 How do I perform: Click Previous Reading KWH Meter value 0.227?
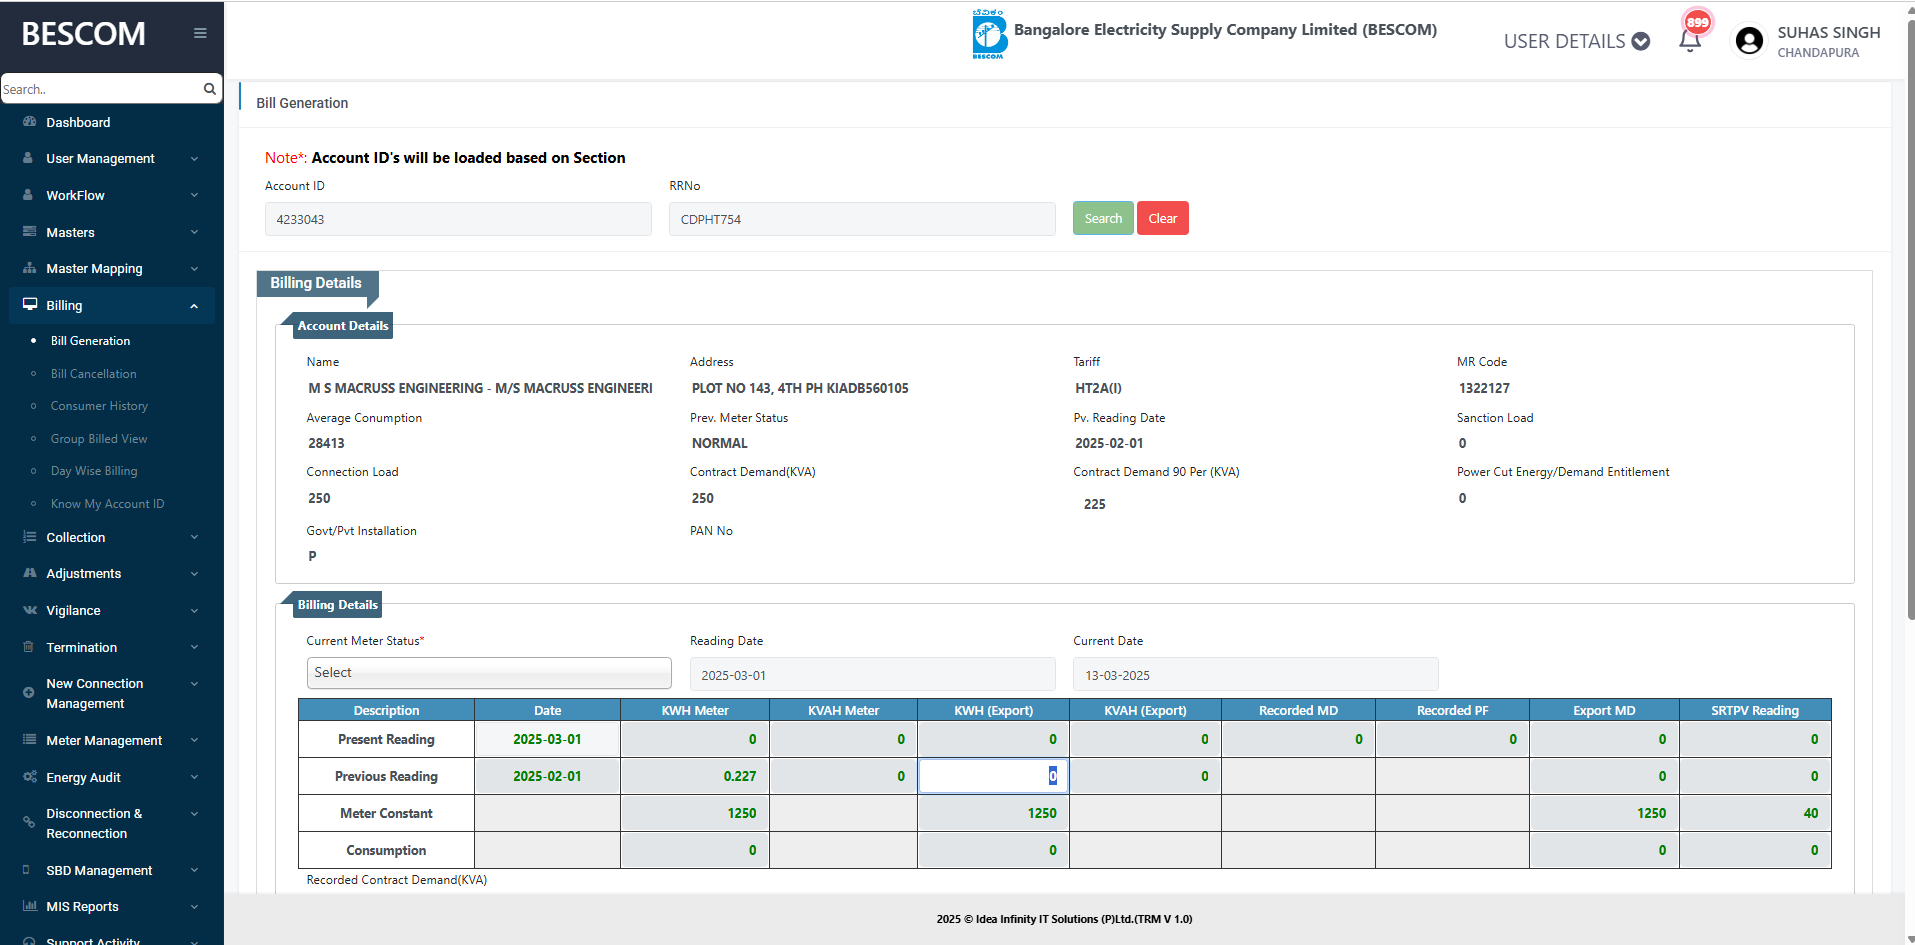click(x=740, y=776)
